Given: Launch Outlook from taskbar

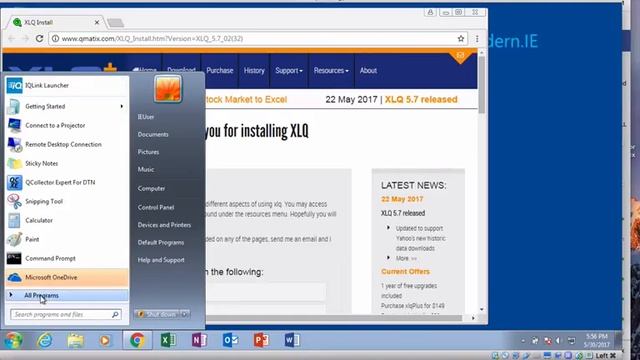Looking at the screenshot, I should (230, 340).
